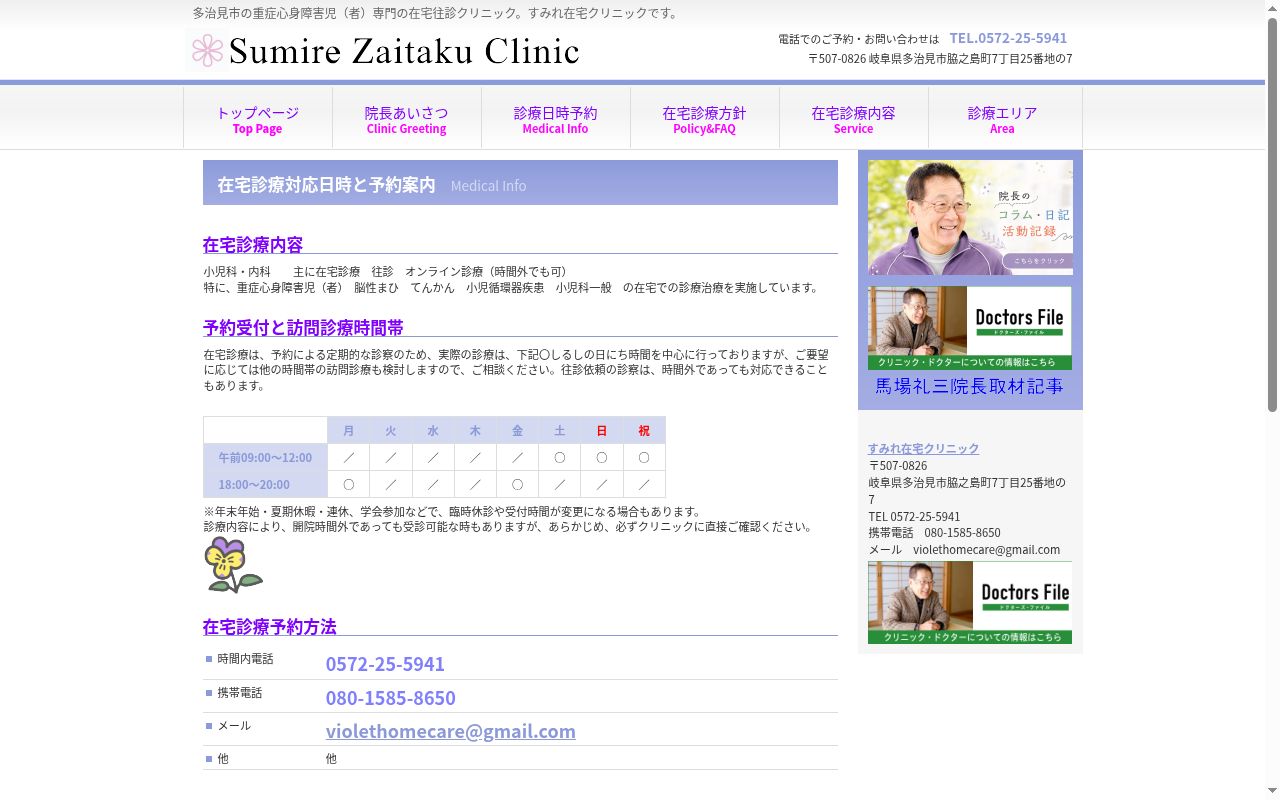Image resolution: width=1280 pixels, height=800 pixels.
Task: Click the 火 column header in schedule table
Action: coord(391,431)
